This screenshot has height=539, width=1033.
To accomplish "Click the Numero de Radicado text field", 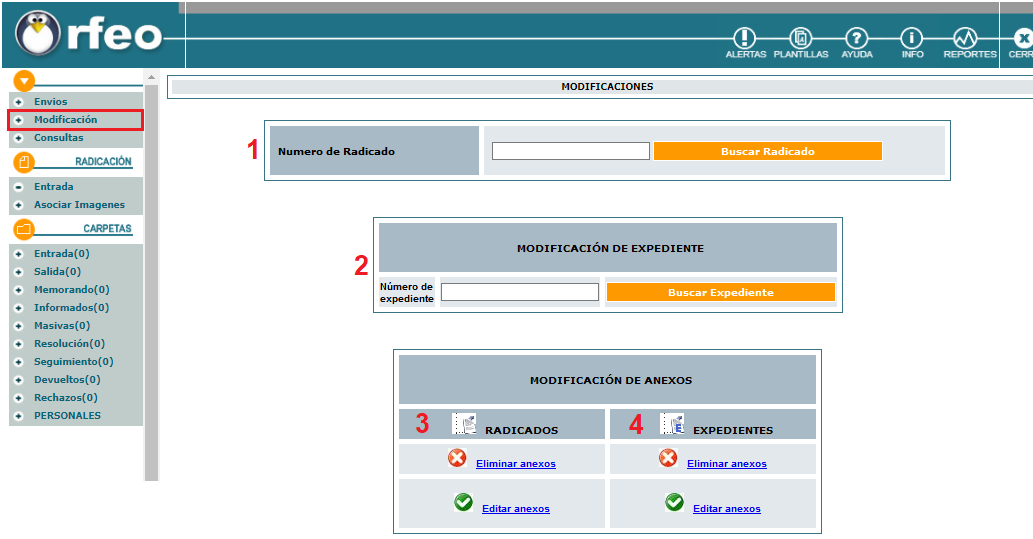I will click(x=570, y=151).
